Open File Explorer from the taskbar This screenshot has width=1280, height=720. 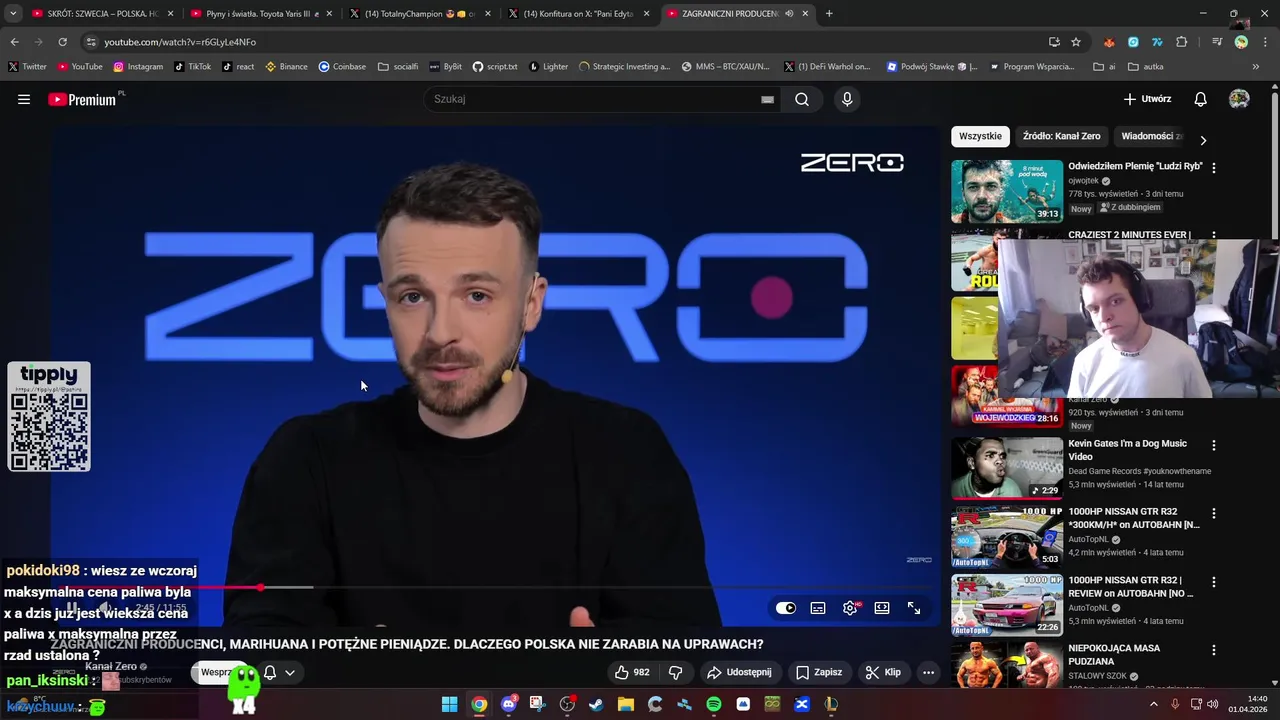click(x=626, y=704)
